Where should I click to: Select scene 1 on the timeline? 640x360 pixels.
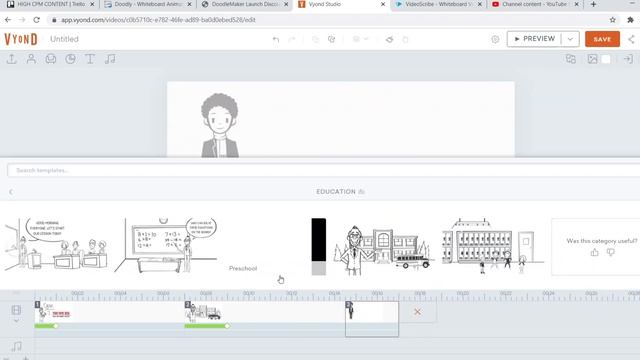[x=109, y=313]
